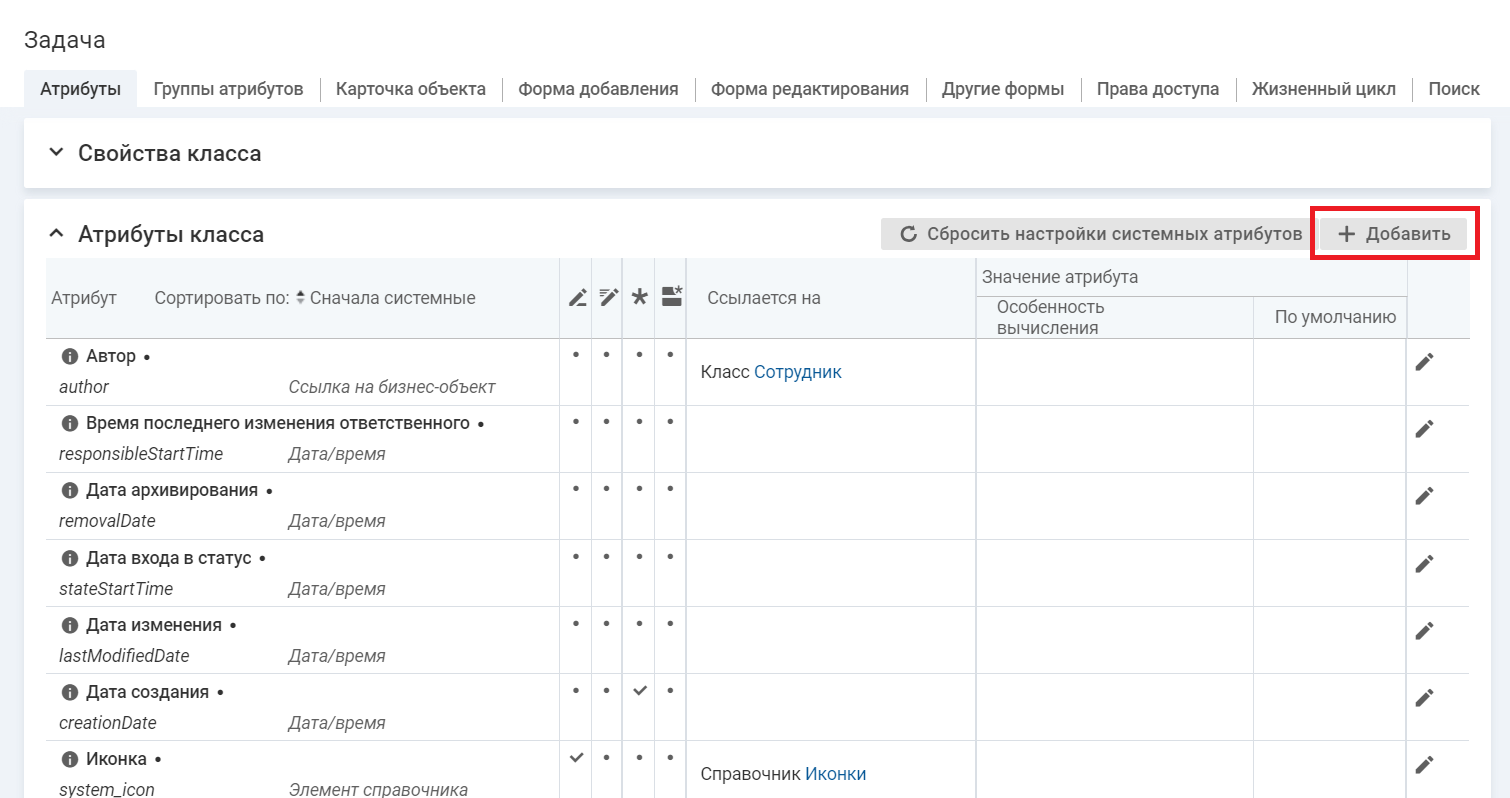
Task: Open the Жизненный цикл tab
Action: pyautogui.click(x=1323, y=89)
